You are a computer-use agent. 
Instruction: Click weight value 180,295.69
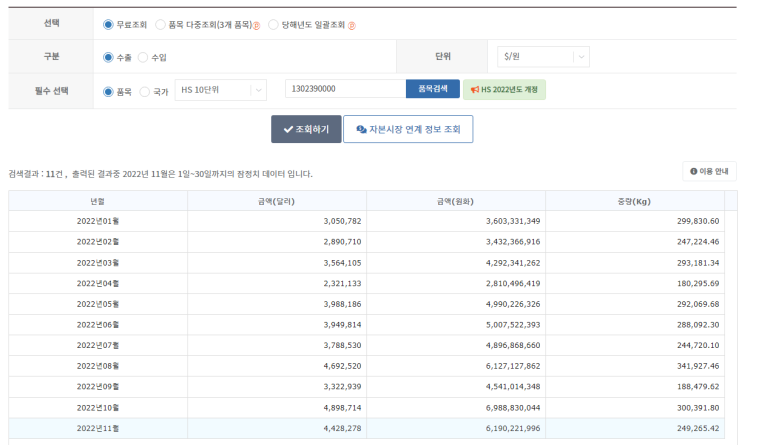tap(698, 283)
